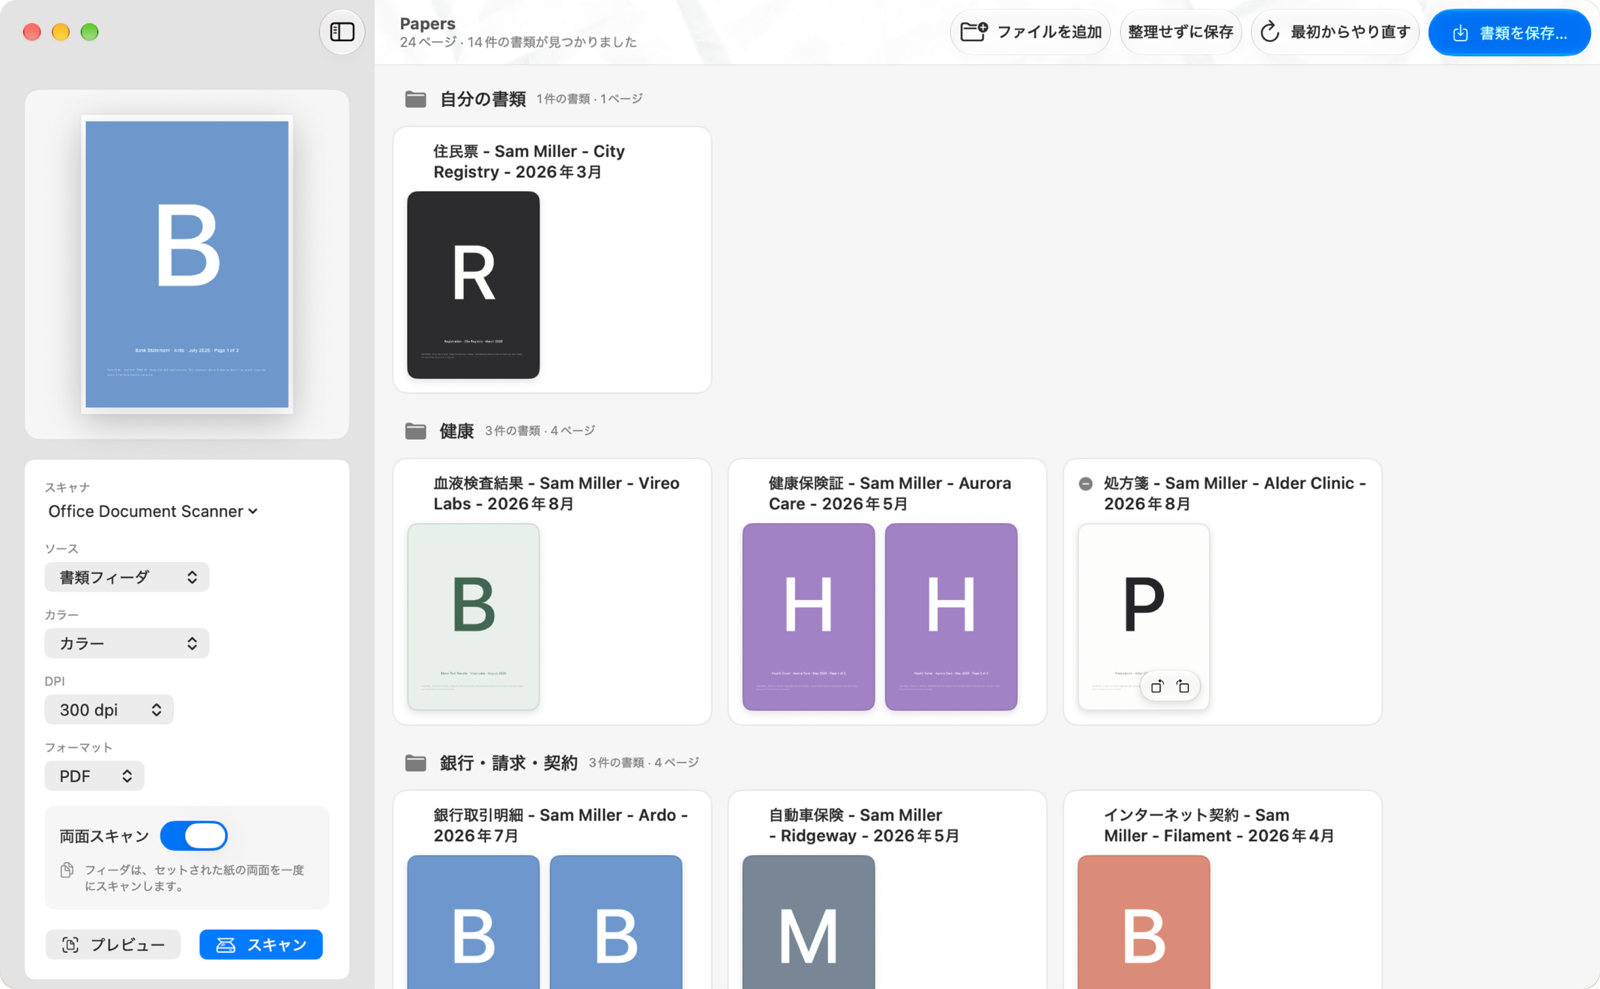
Task: Open the PDF format dropdown
Action: (x=94, y=776)
